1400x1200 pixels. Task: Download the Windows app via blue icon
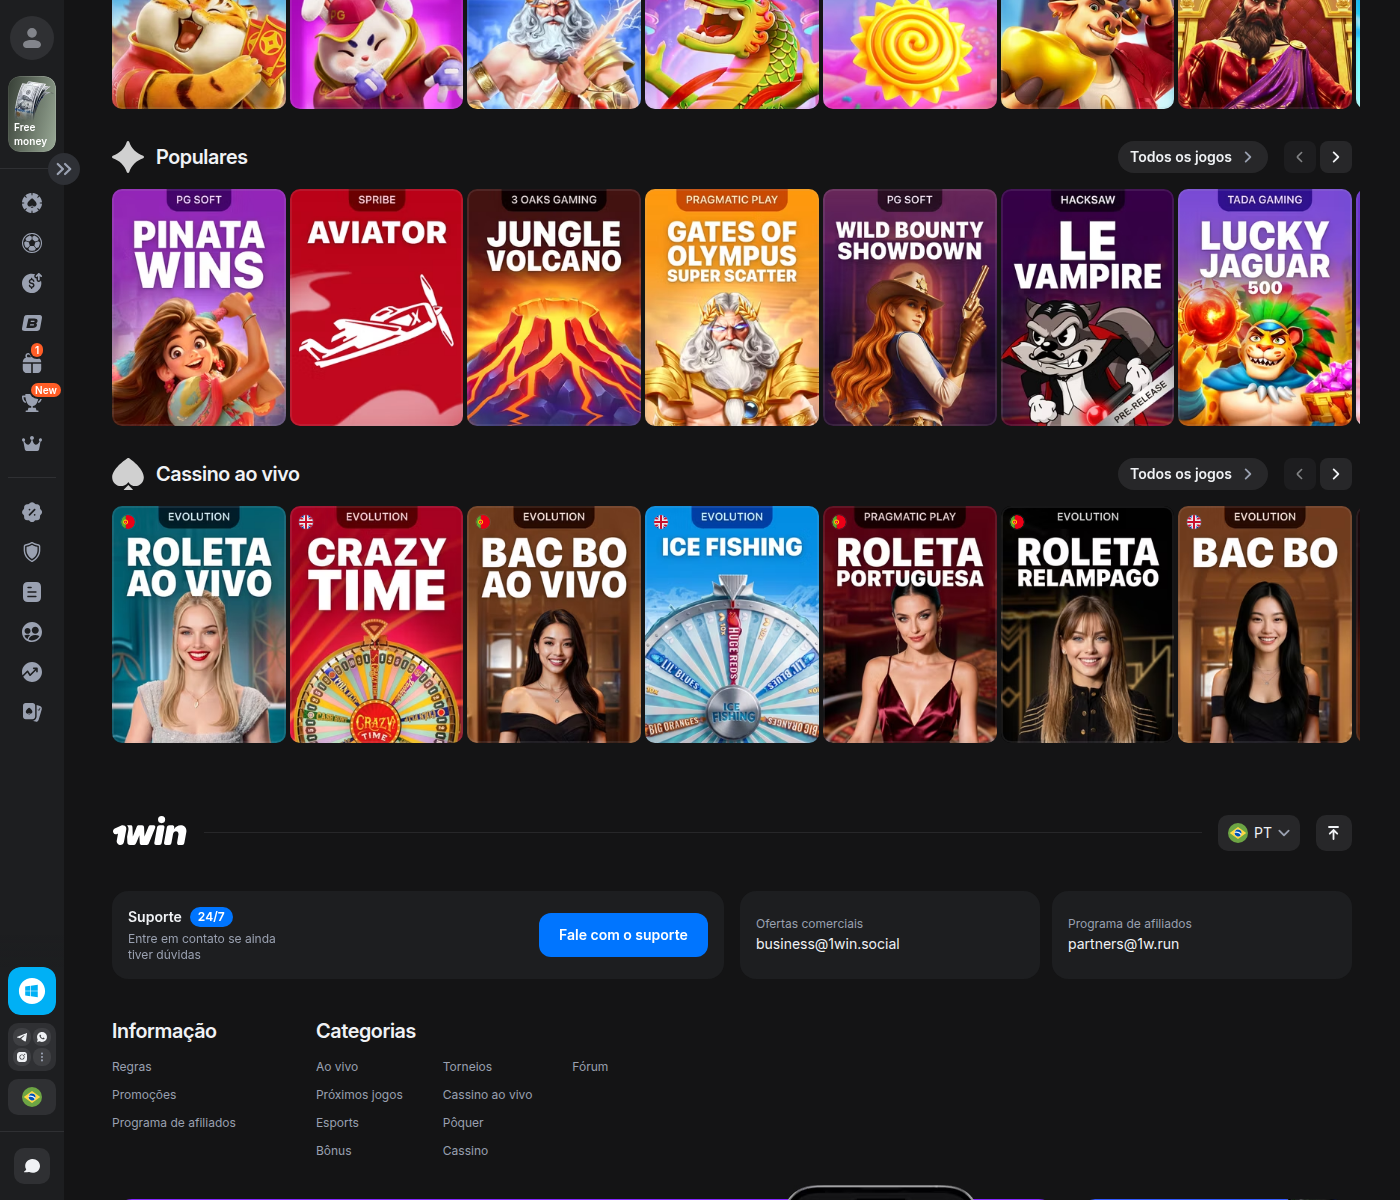[32, 991]
